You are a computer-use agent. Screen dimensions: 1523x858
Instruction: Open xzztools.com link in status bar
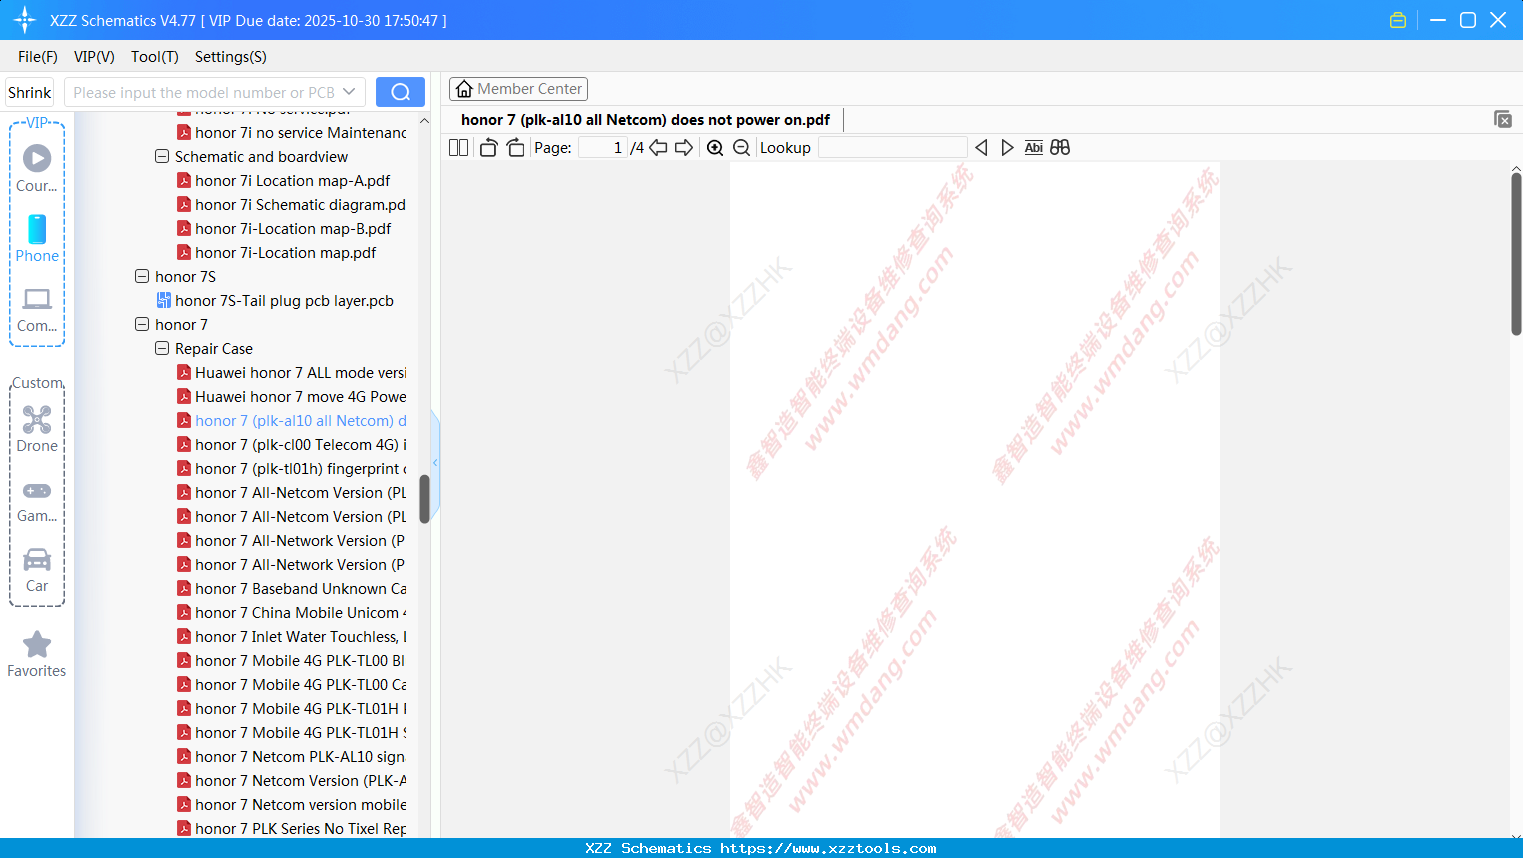coord(828,848)
